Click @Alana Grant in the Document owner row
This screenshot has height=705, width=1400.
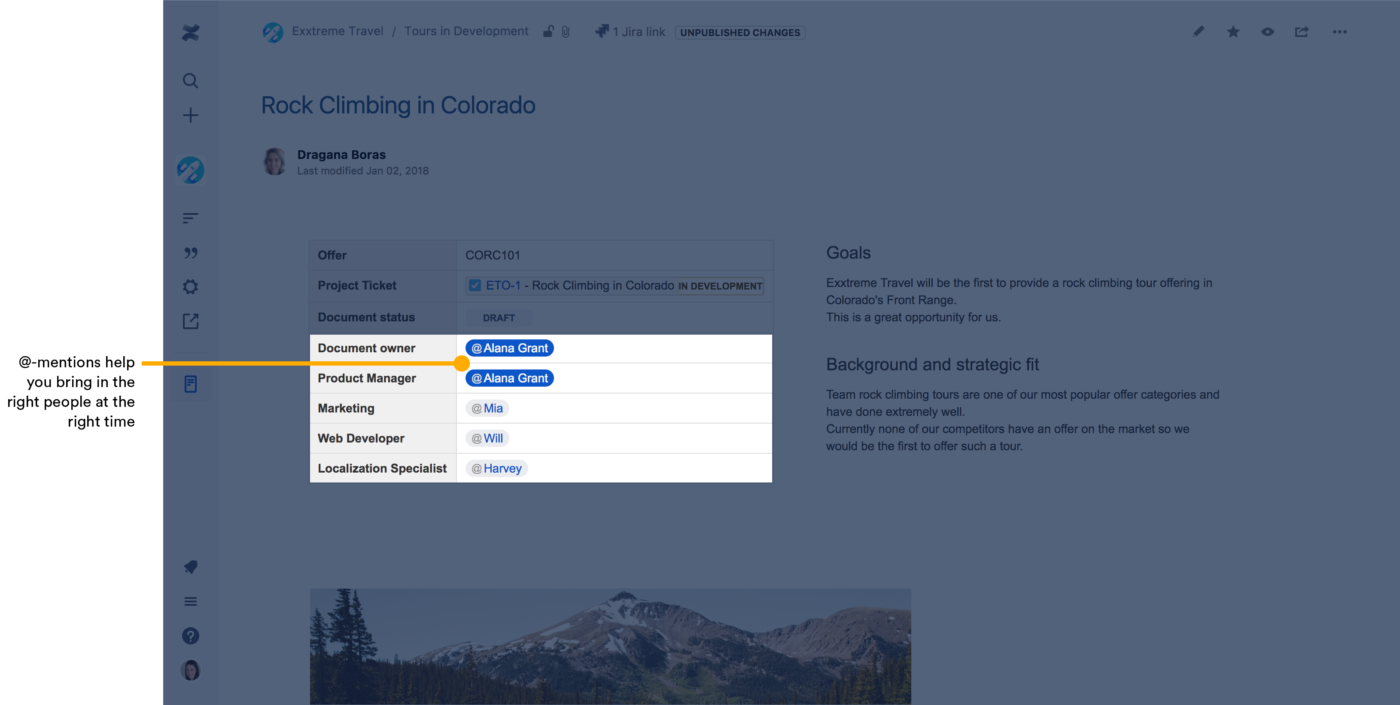(x=510, y=348)
